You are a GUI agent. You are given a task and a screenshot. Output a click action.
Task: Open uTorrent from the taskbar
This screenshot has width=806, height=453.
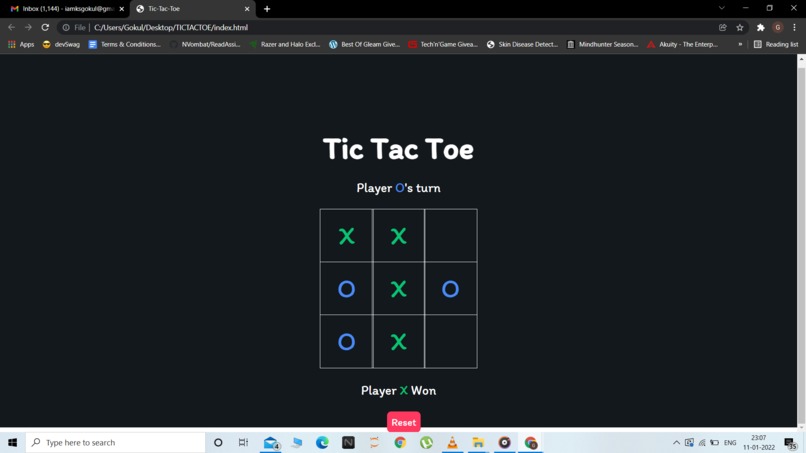[x=426, y=442]
